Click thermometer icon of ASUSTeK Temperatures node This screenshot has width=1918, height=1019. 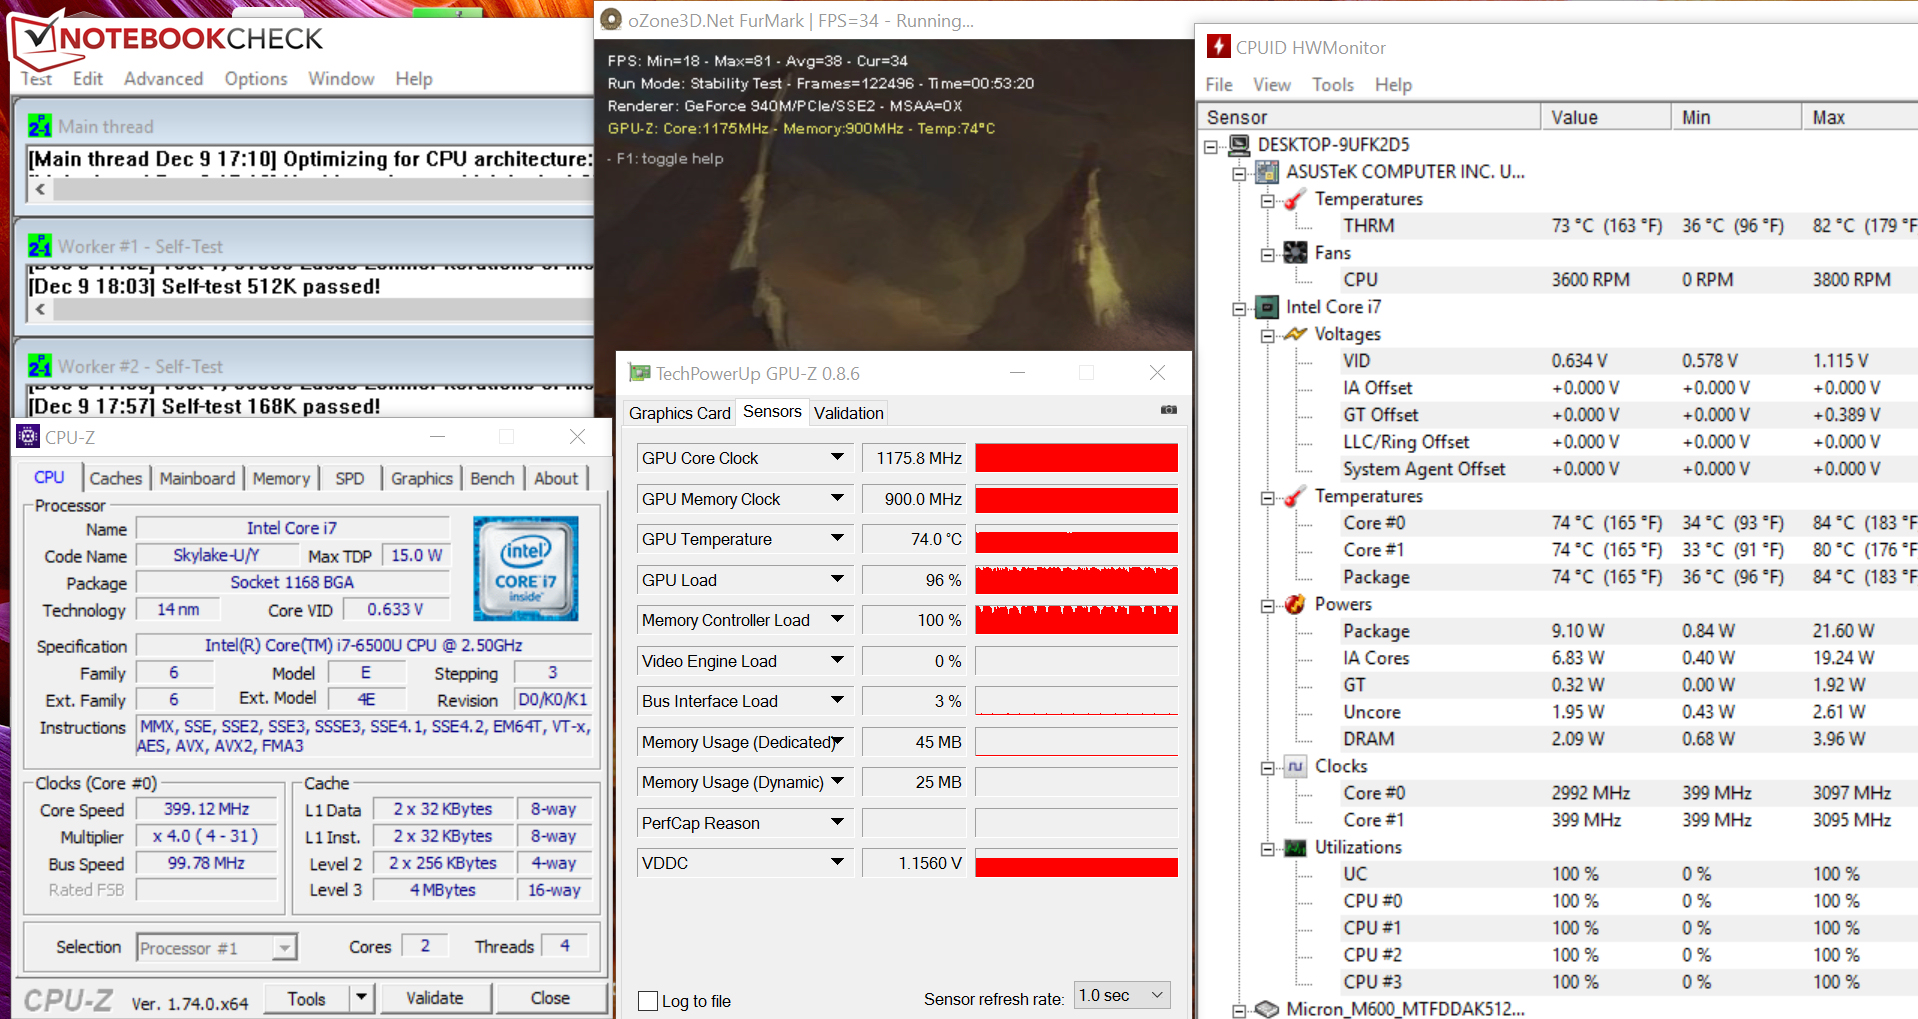[1295, 199]
